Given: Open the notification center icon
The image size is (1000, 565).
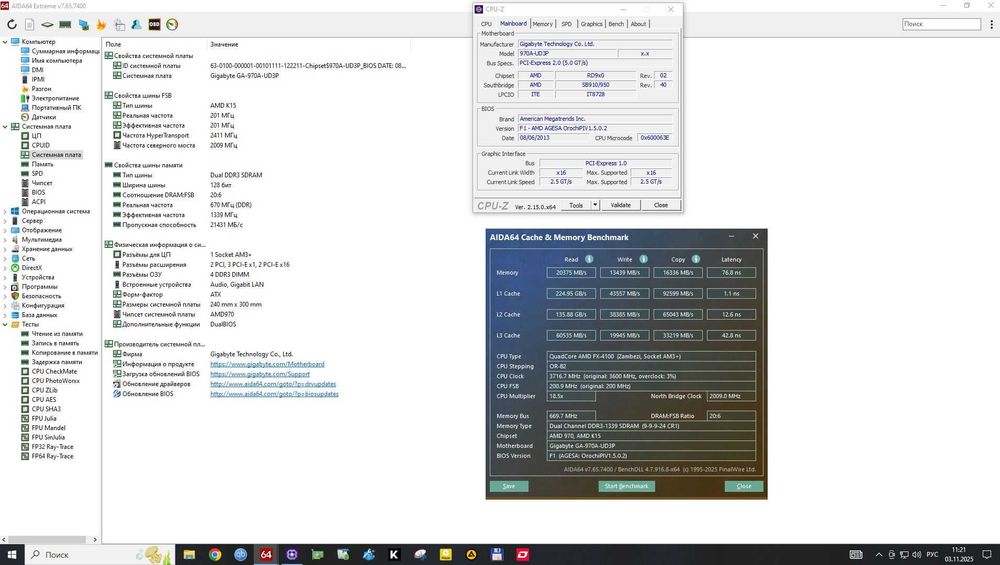Looking at the screenshot, I should pyautogui.click(x=987, y=554).
